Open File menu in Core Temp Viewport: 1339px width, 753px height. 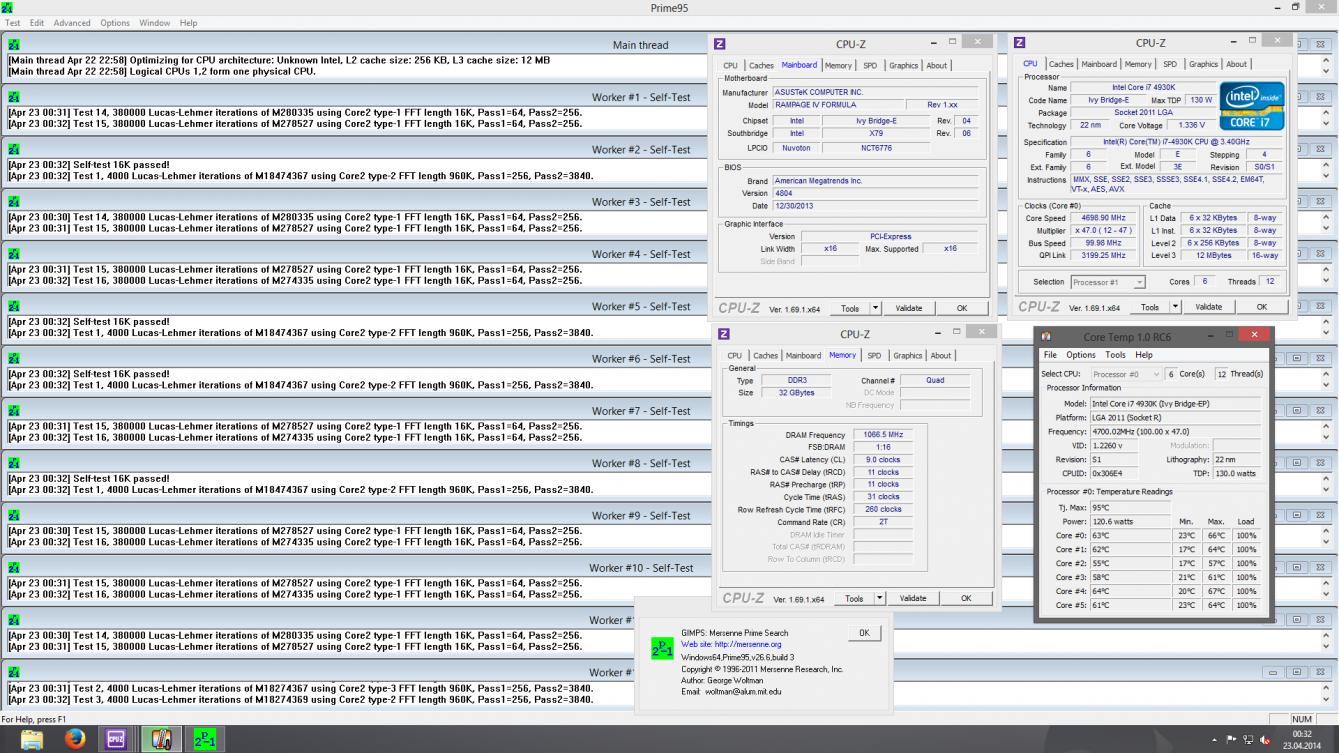1050,355
